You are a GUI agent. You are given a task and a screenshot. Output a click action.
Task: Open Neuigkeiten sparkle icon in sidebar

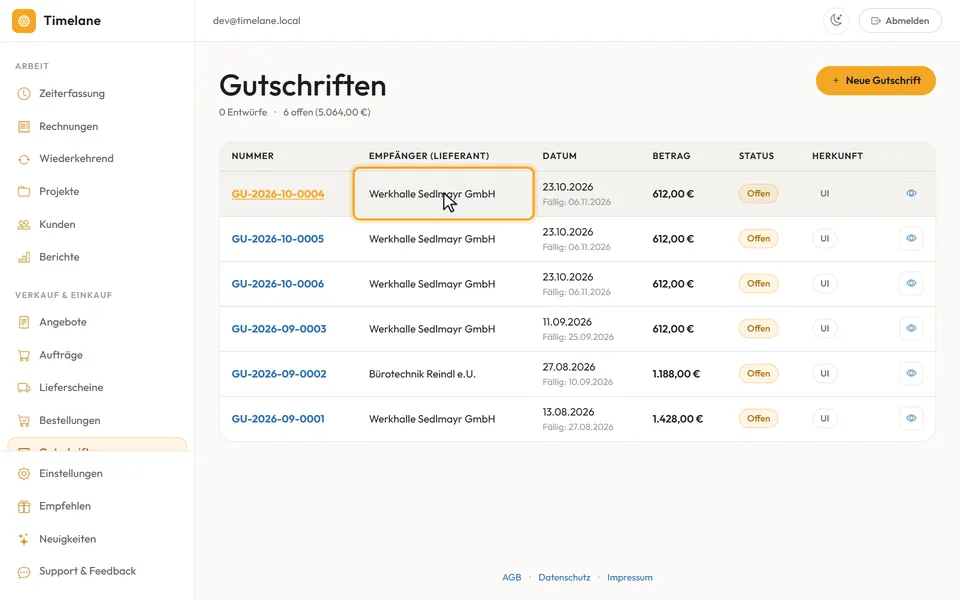(x=24, y=539)
